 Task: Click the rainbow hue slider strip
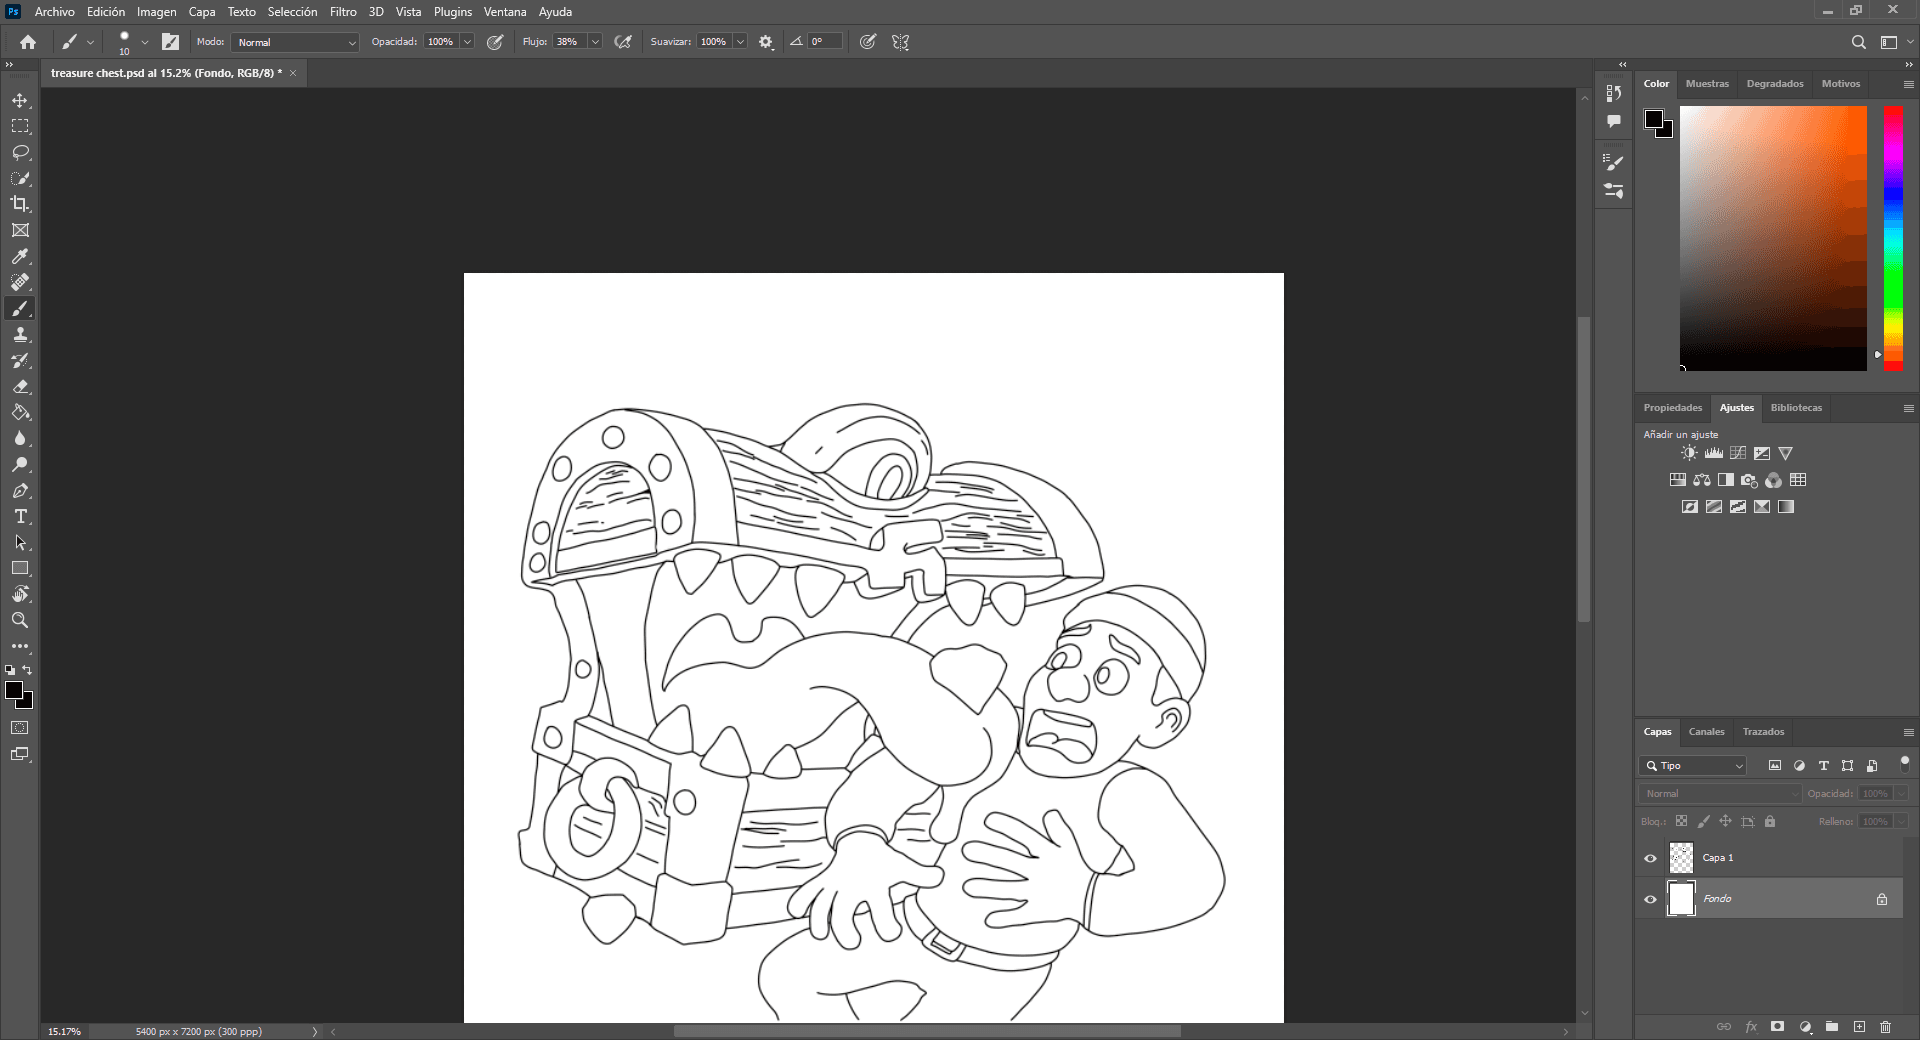pyautogui.click(x=1893, y=238)
